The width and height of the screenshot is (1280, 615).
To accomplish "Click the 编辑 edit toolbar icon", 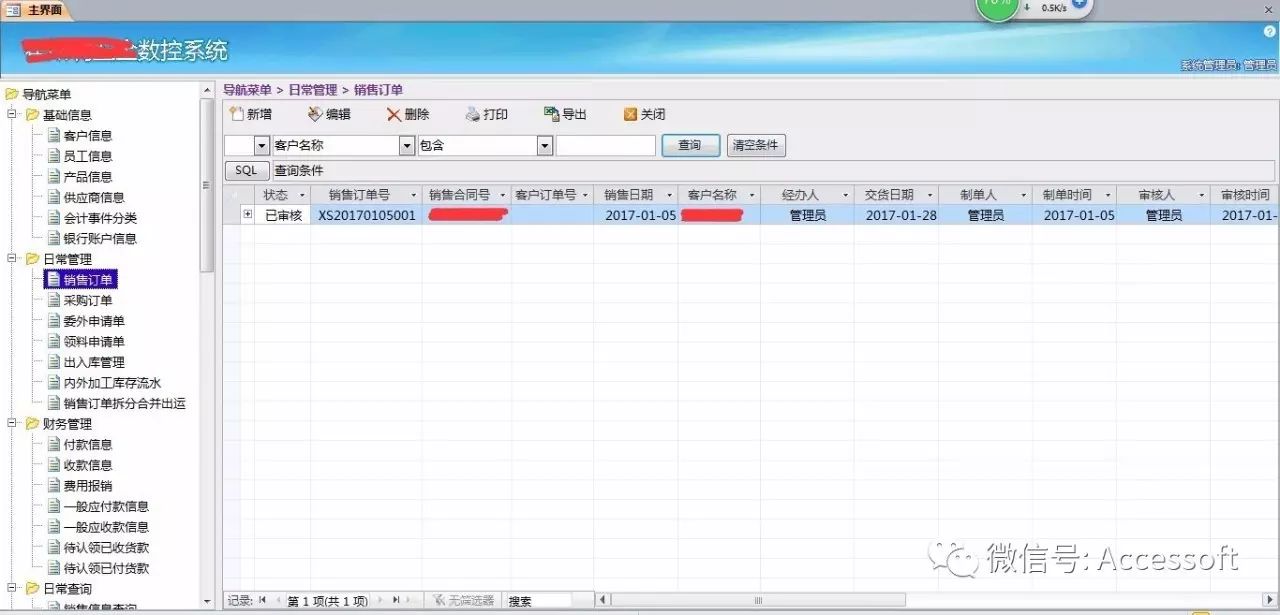I will tap(315, 114).
